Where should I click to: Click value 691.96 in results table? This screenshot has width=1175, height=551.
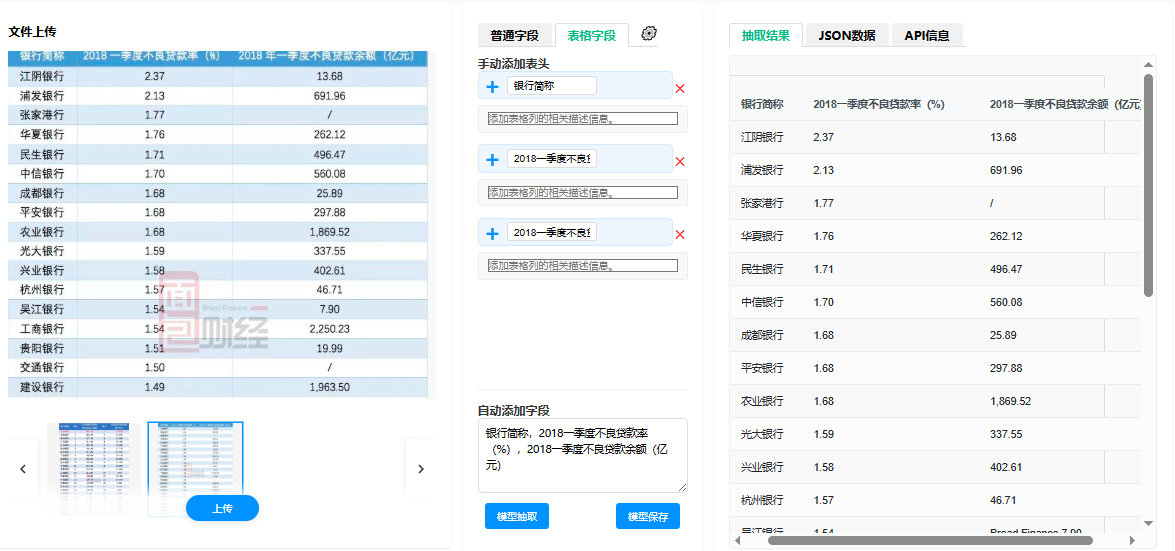point(1005,170)
